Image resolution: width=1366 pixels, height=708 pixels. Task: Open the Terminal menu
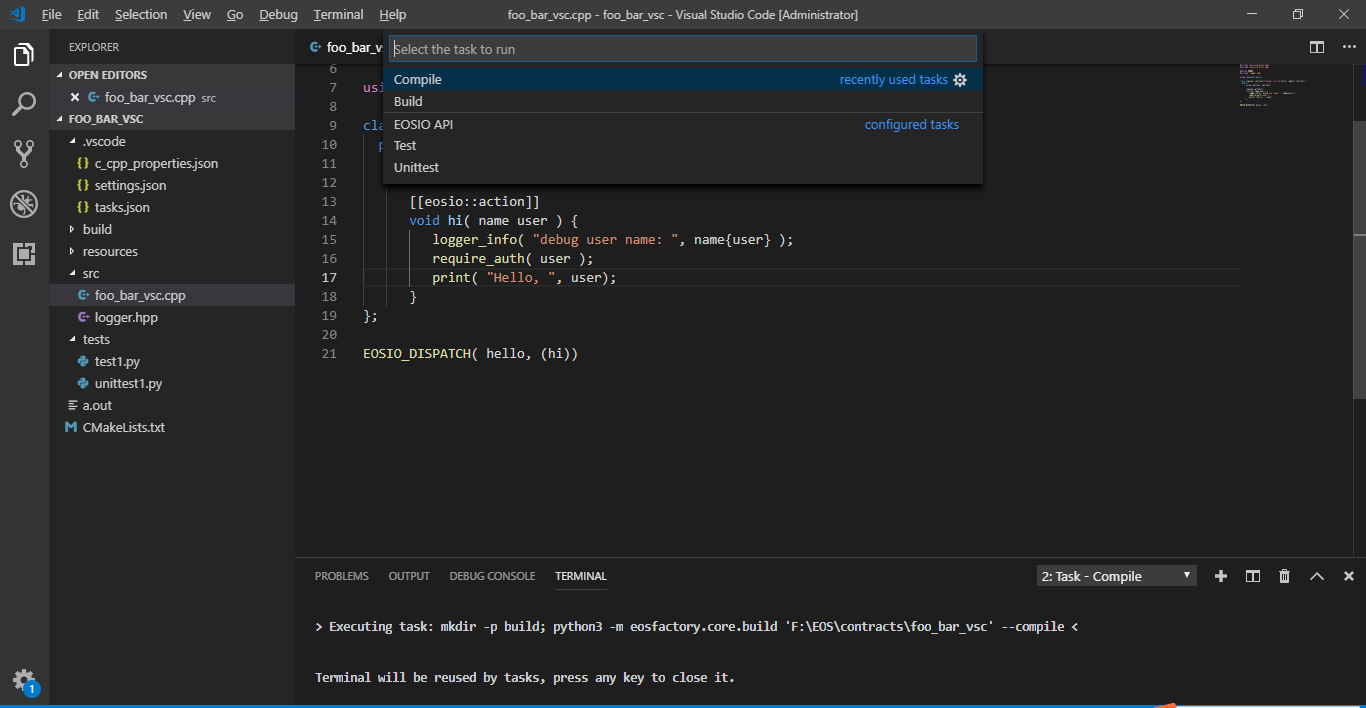338,14
